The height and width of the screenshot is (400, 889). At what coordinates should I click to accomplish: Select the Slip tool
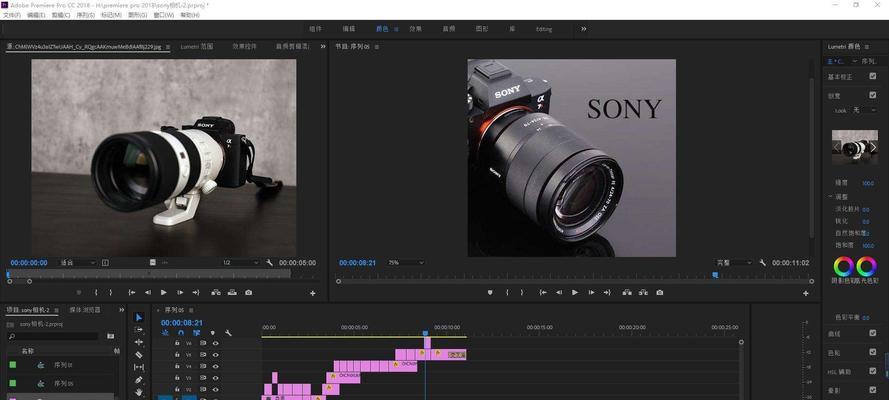coord(139,367)
